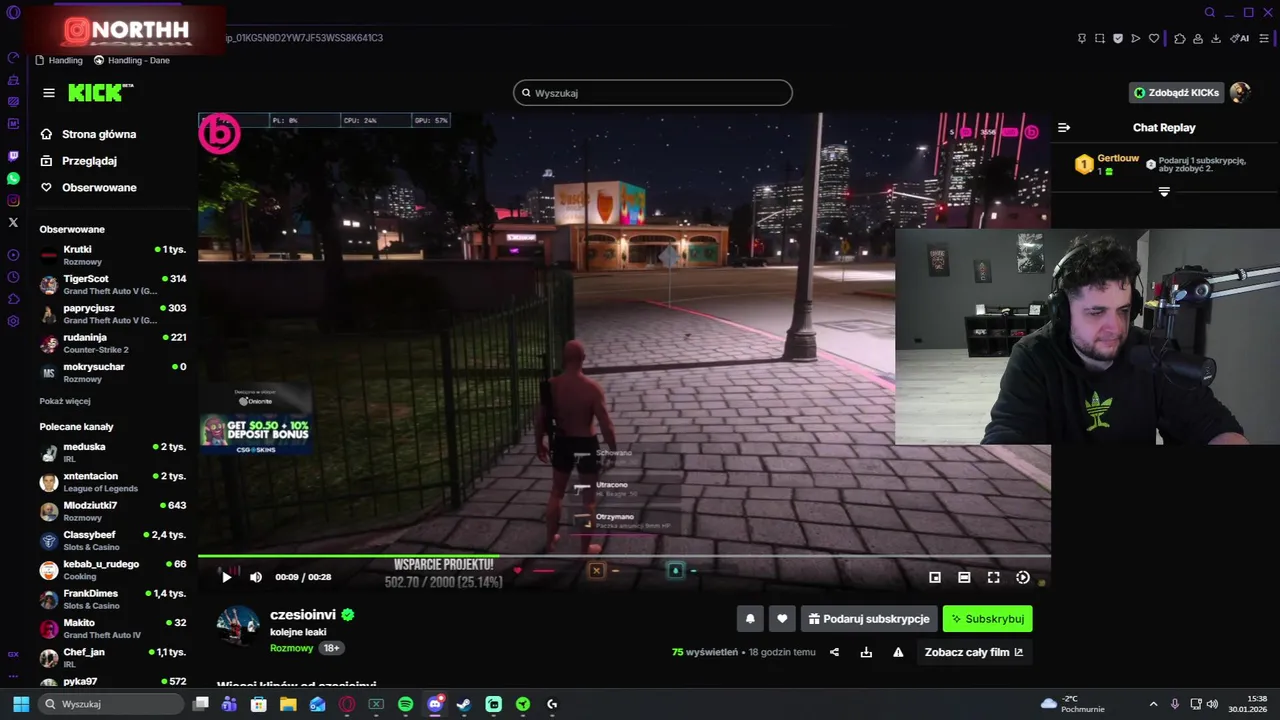
Task: Collapse the Chat Replay panel
Action: [1064, 127]
